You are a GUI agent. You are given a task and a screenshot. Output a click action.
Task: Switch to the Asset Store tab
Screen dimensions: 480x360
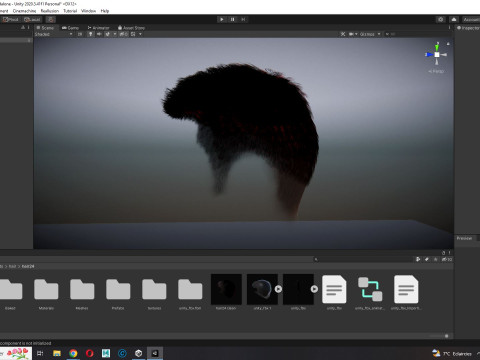131,28
